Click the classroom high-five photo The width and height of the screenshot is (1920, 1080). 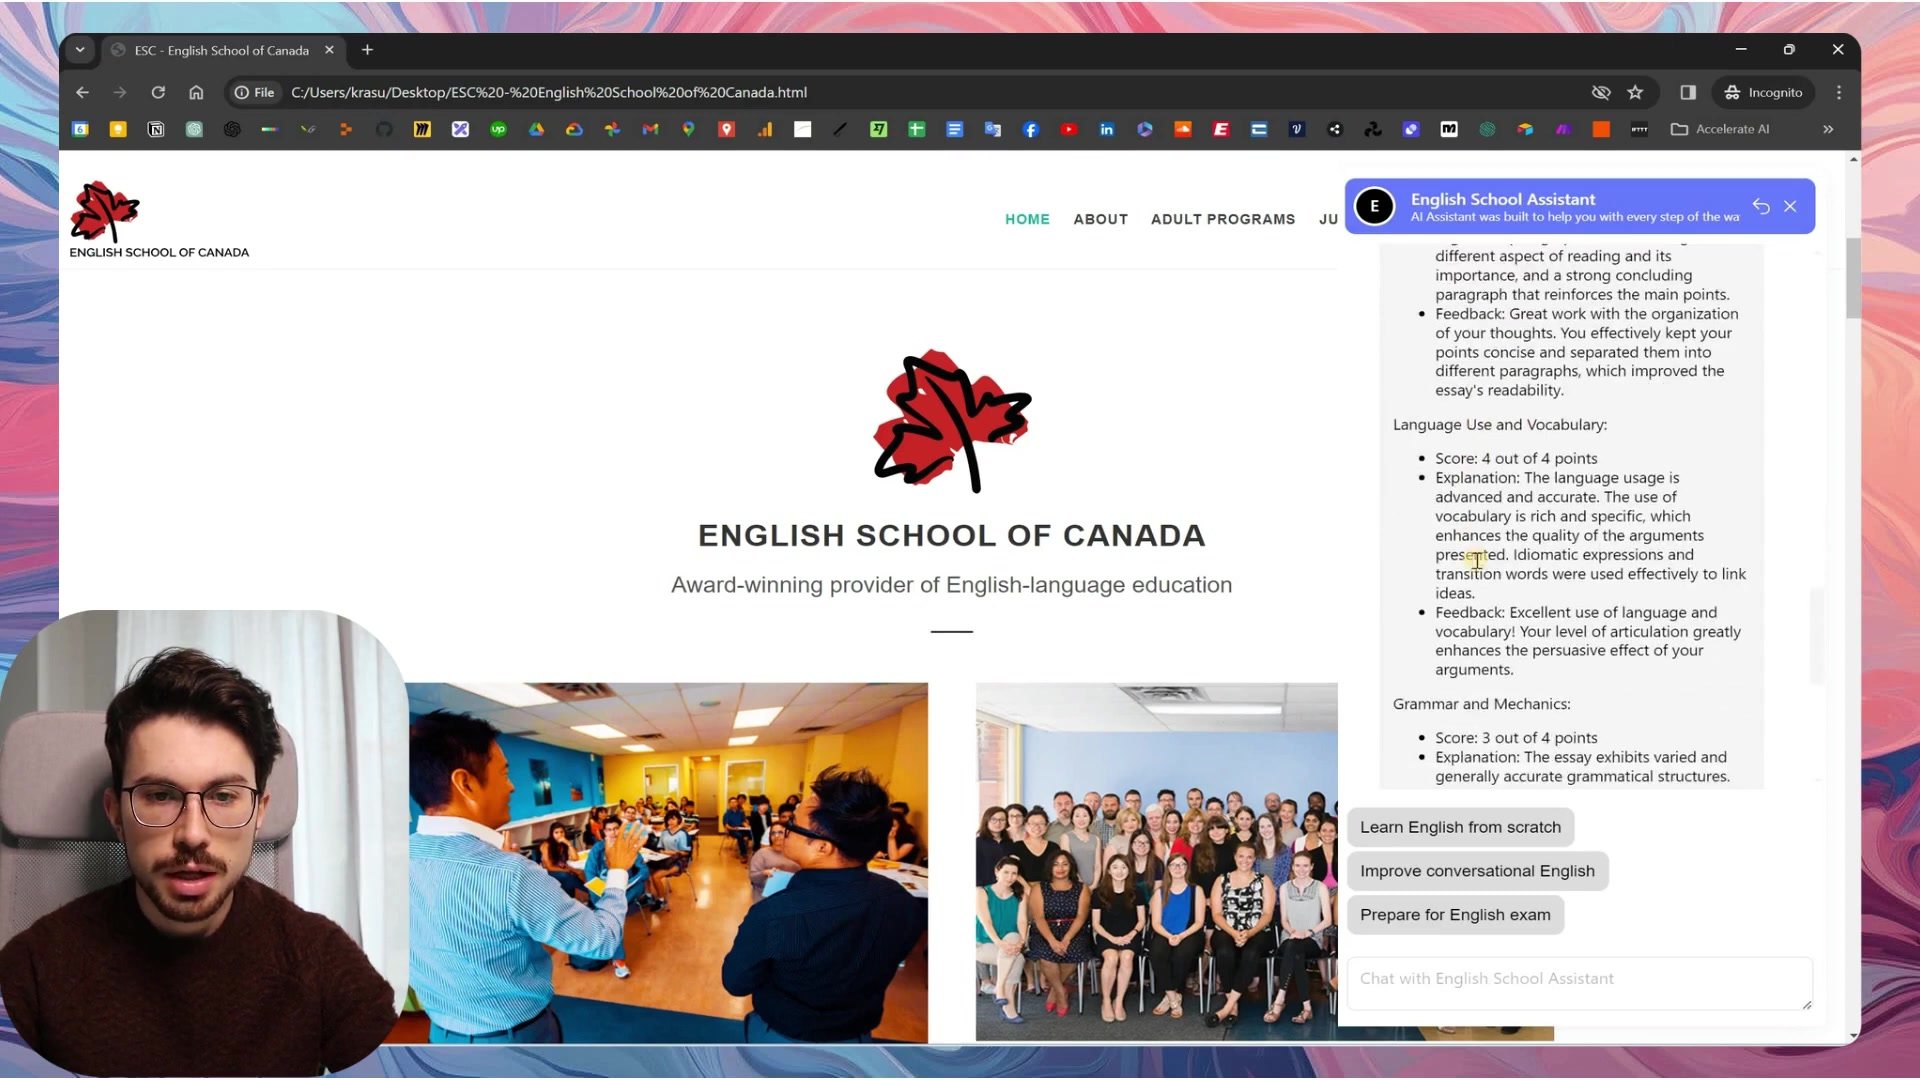click(x=667, y=863)
